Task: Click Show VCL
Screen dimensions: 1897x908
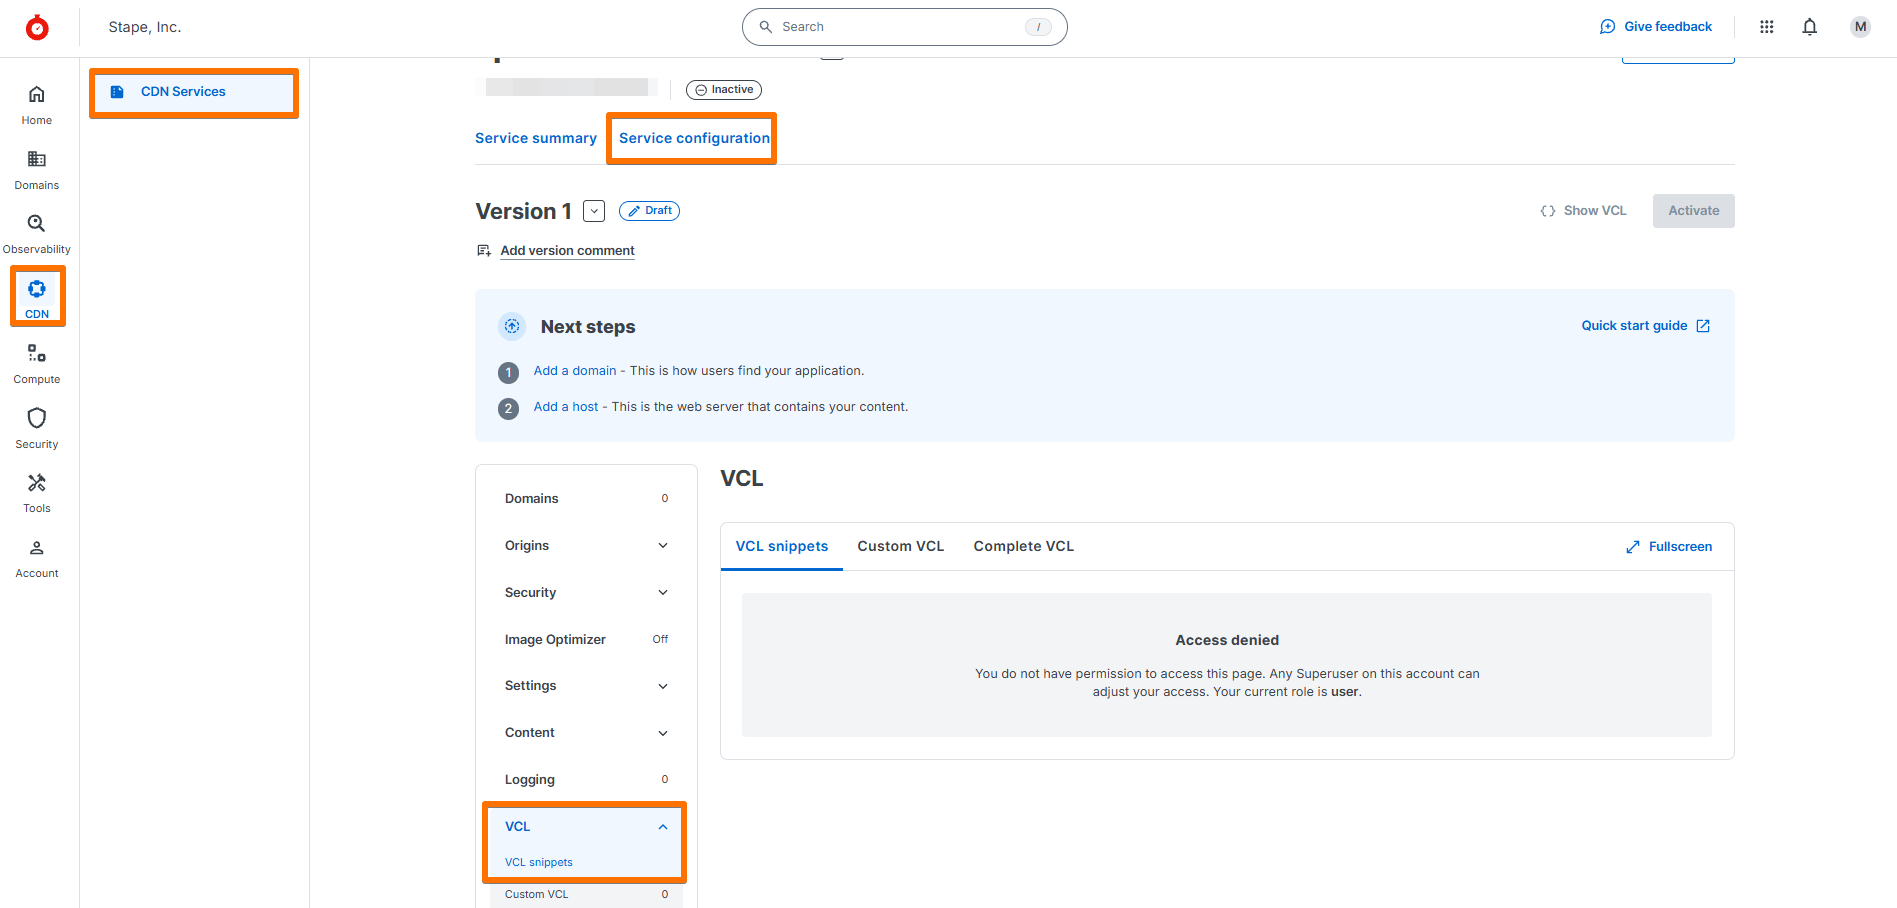Action: (x=1584, y=211)
